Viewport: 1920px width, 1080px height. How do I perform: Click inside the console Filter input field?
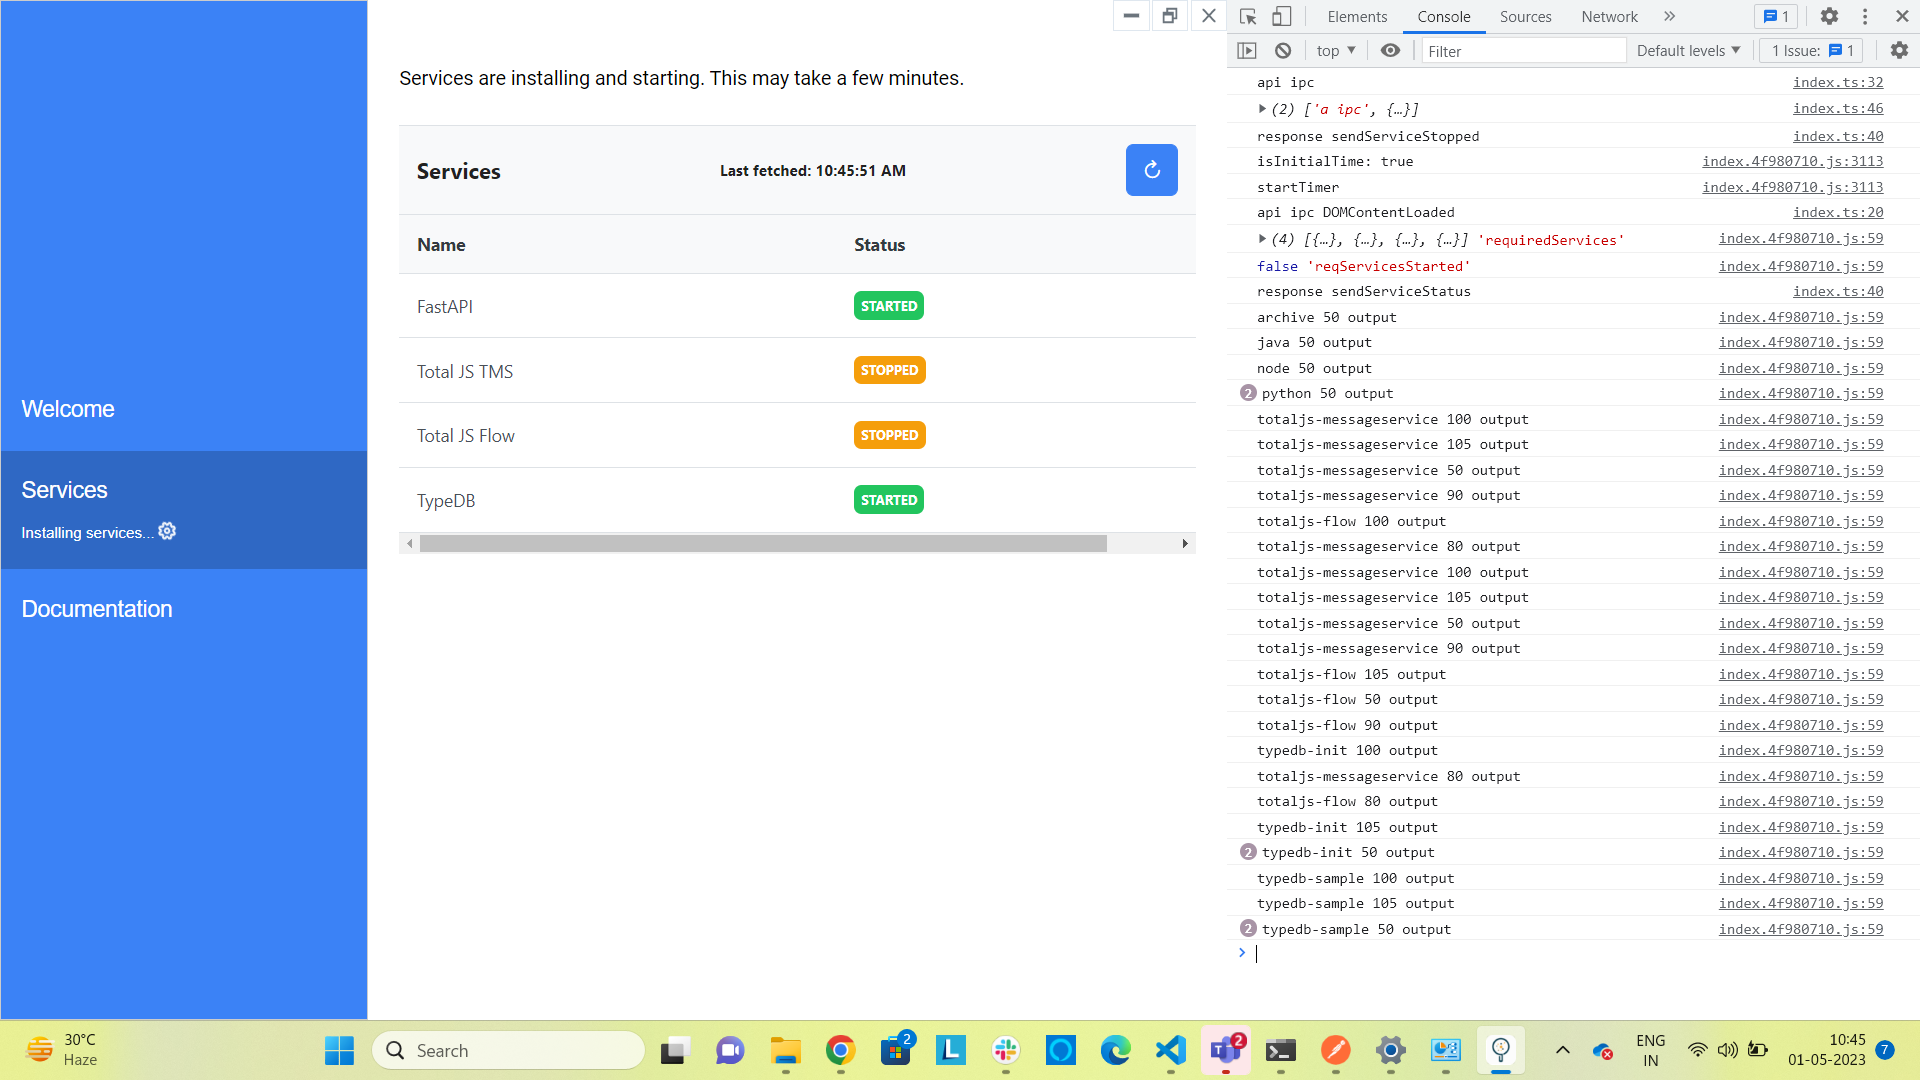point(1520,50)
